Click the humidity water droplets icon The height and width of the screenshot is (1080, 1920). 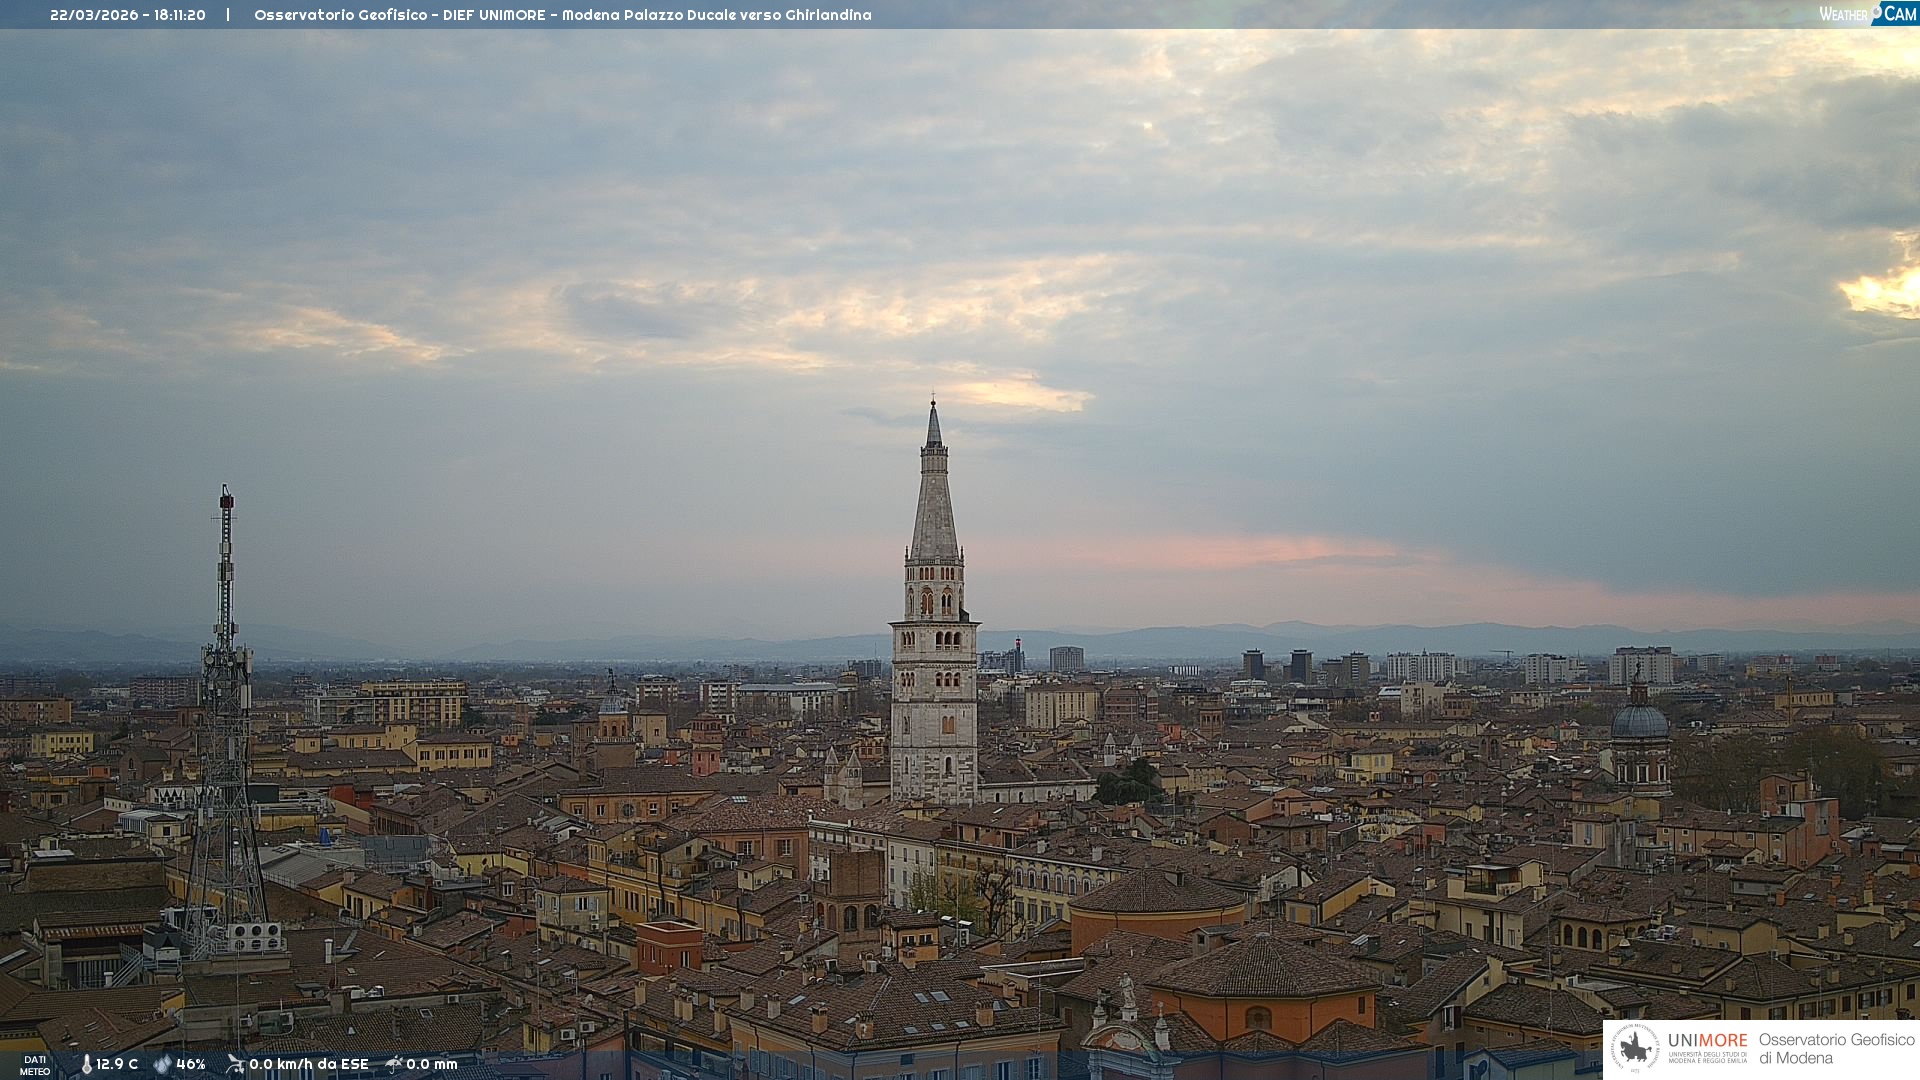pos(162,1064)
